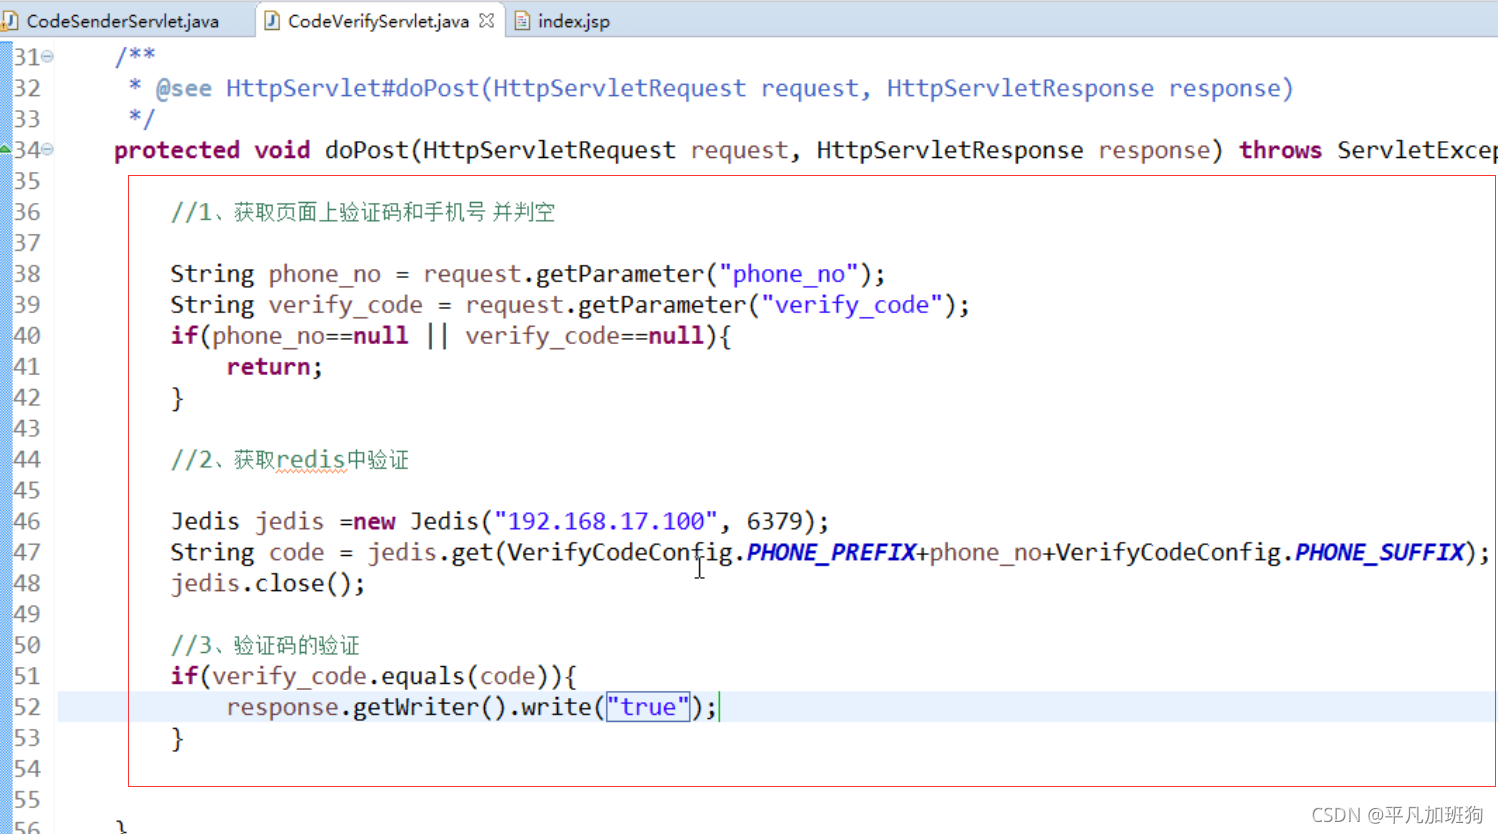Image resolution: width=1498 pixels, height=834 pixels.
Task: Click the override marker beside line 34
Action: coord(6,150)
